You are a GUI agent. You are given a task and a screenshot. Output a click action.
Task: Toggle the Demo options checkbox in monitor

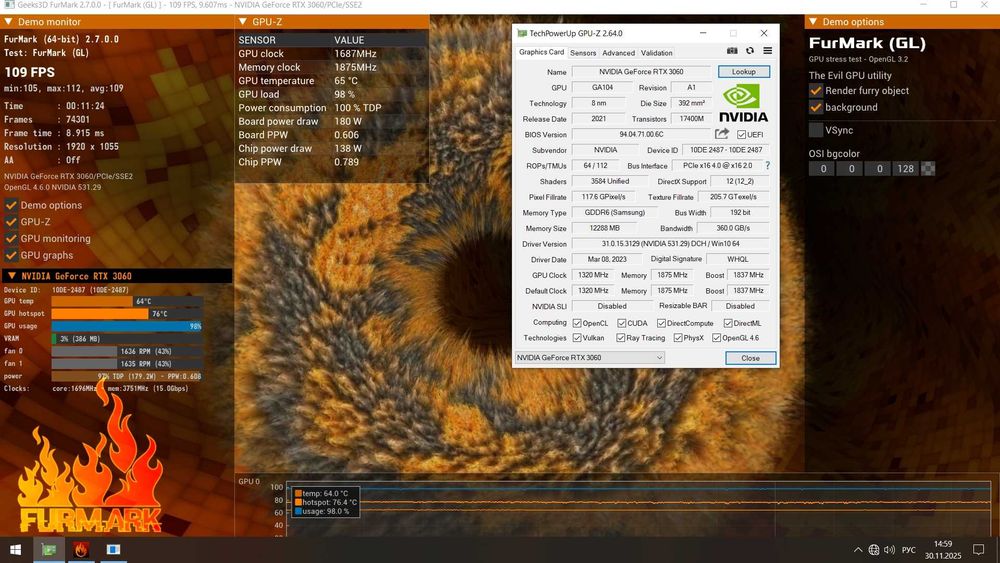pyautogui.click(x=11, y=205)
